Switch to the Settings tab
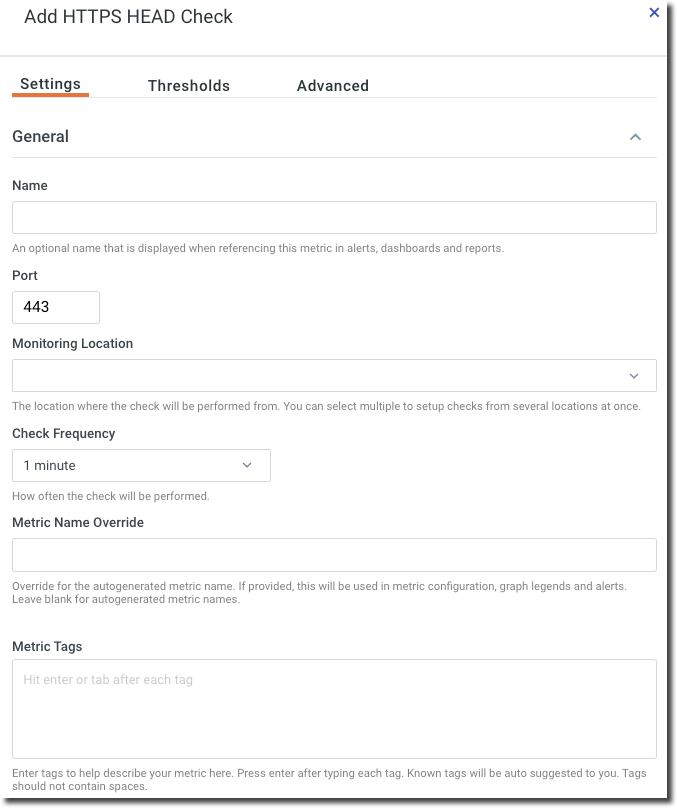This screenshot has width=677, height=808. click(x=50, y=85)
